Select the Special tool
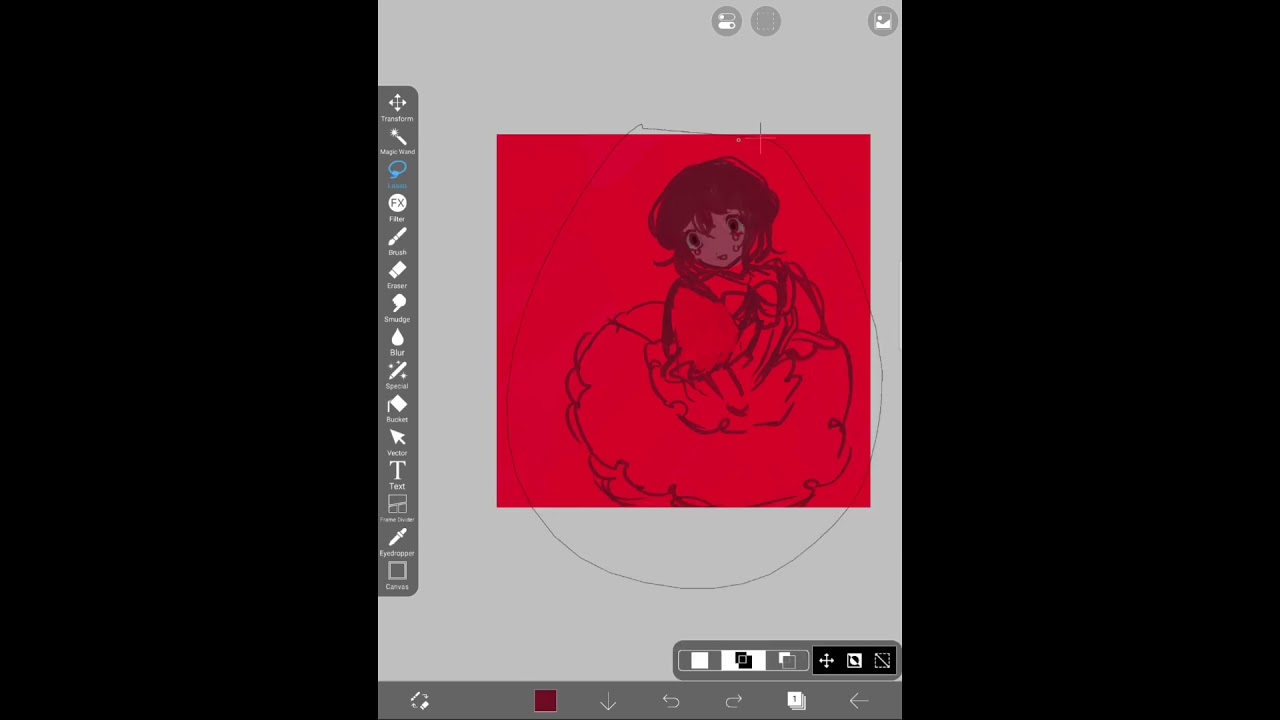This screenshot has width=1280, height=720. pos(397,374)
